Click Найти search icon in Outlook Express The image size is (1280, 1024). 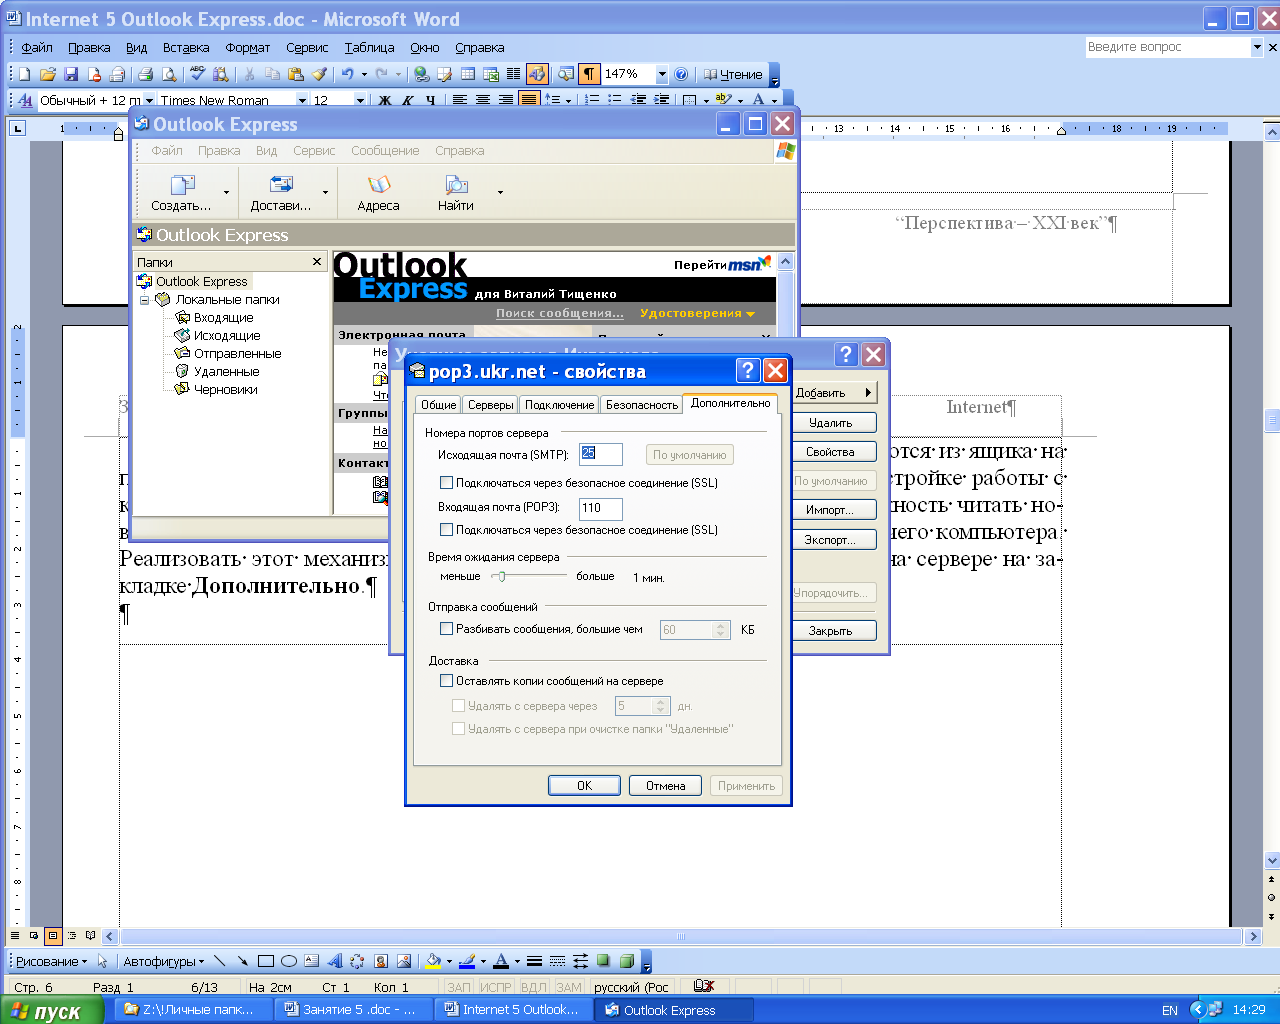pos(456,192)
